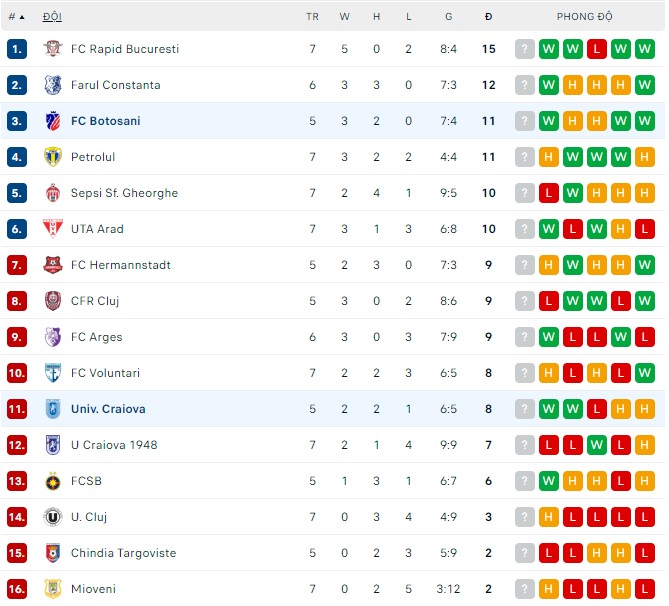Click the CFR Cluj team logo
The height and width of the screenshot is (606, 669).
point(53,301)
